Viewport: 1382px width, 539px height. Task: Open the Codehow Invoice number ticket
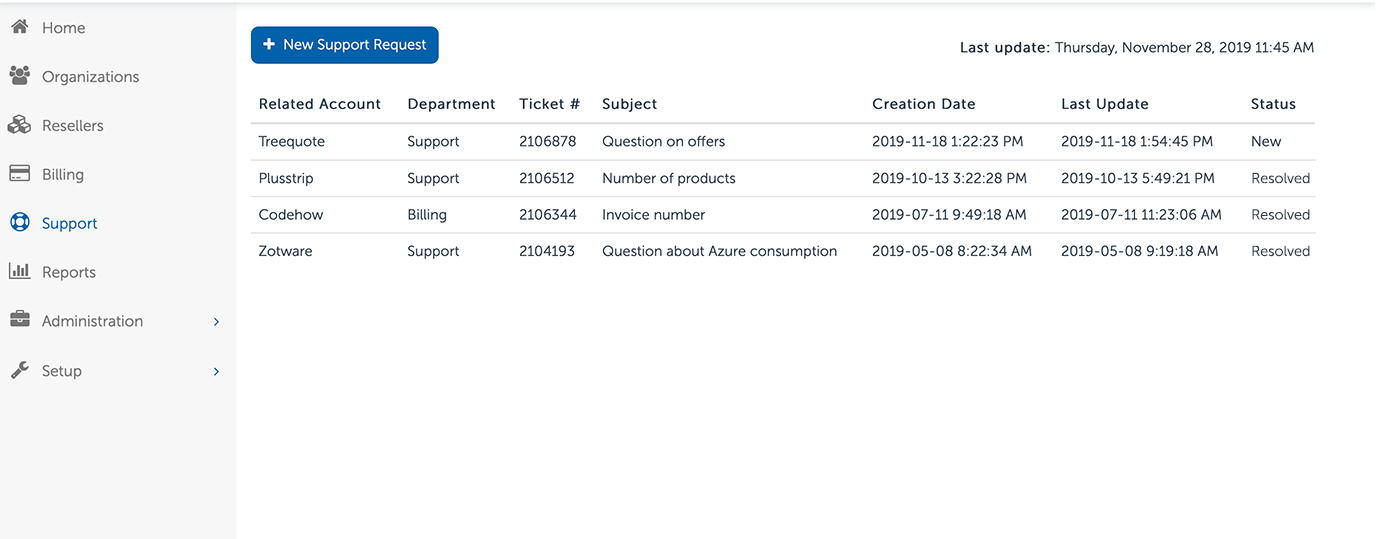point(653,215)
